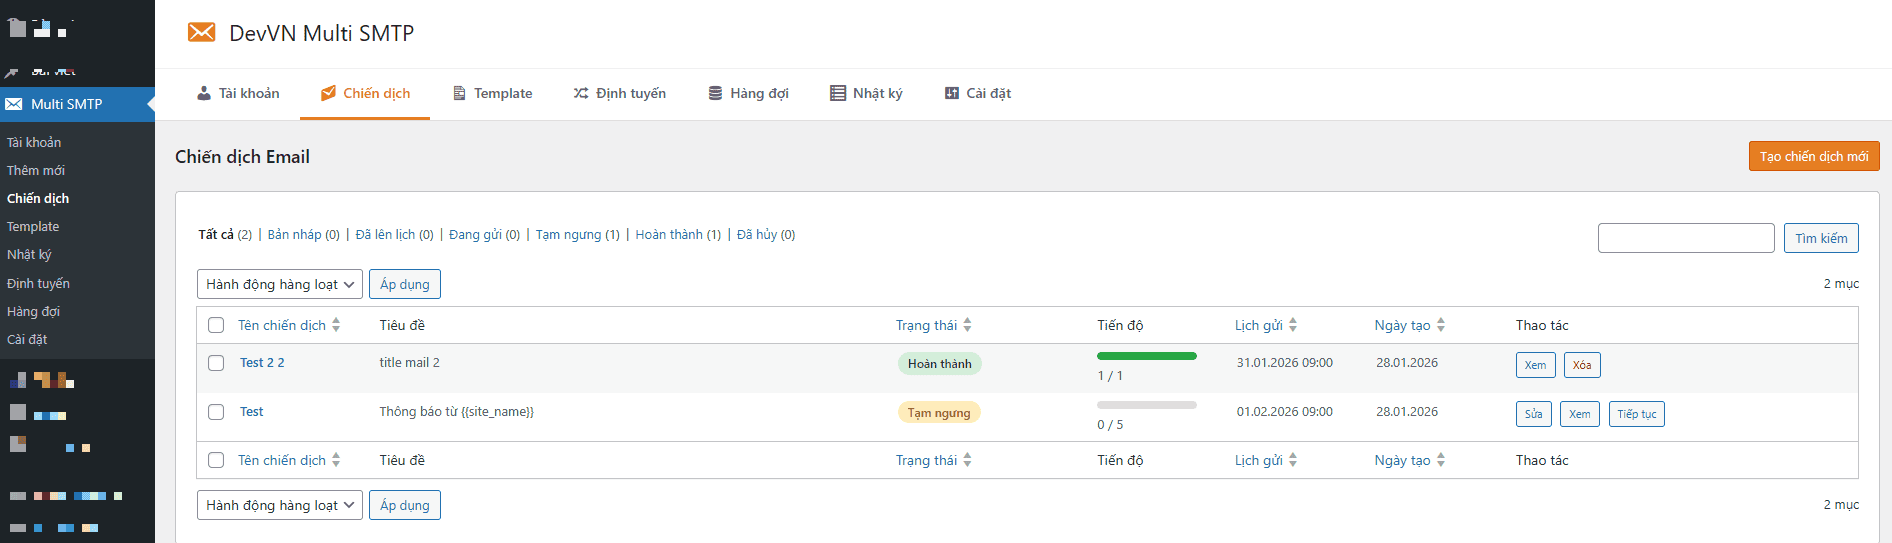Click the Định tuyến shuffle icon
Screen dimensions: 1892x543
580,93
